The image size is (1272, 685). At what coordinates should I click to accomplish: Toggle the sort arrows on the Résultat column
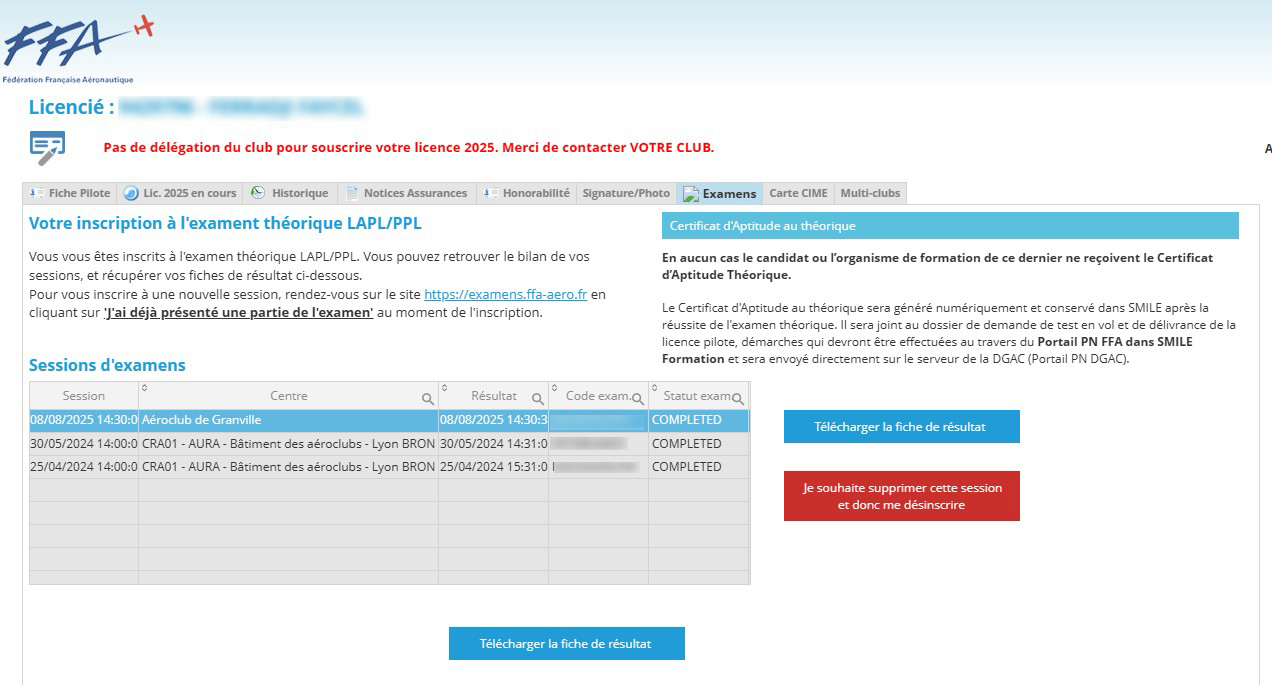tap(444, 387)
